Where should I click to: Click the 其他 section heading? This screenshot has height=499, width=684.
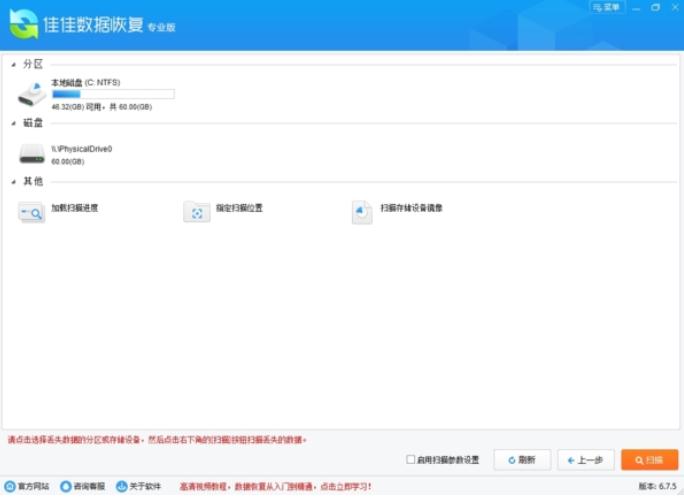[33, 181]
